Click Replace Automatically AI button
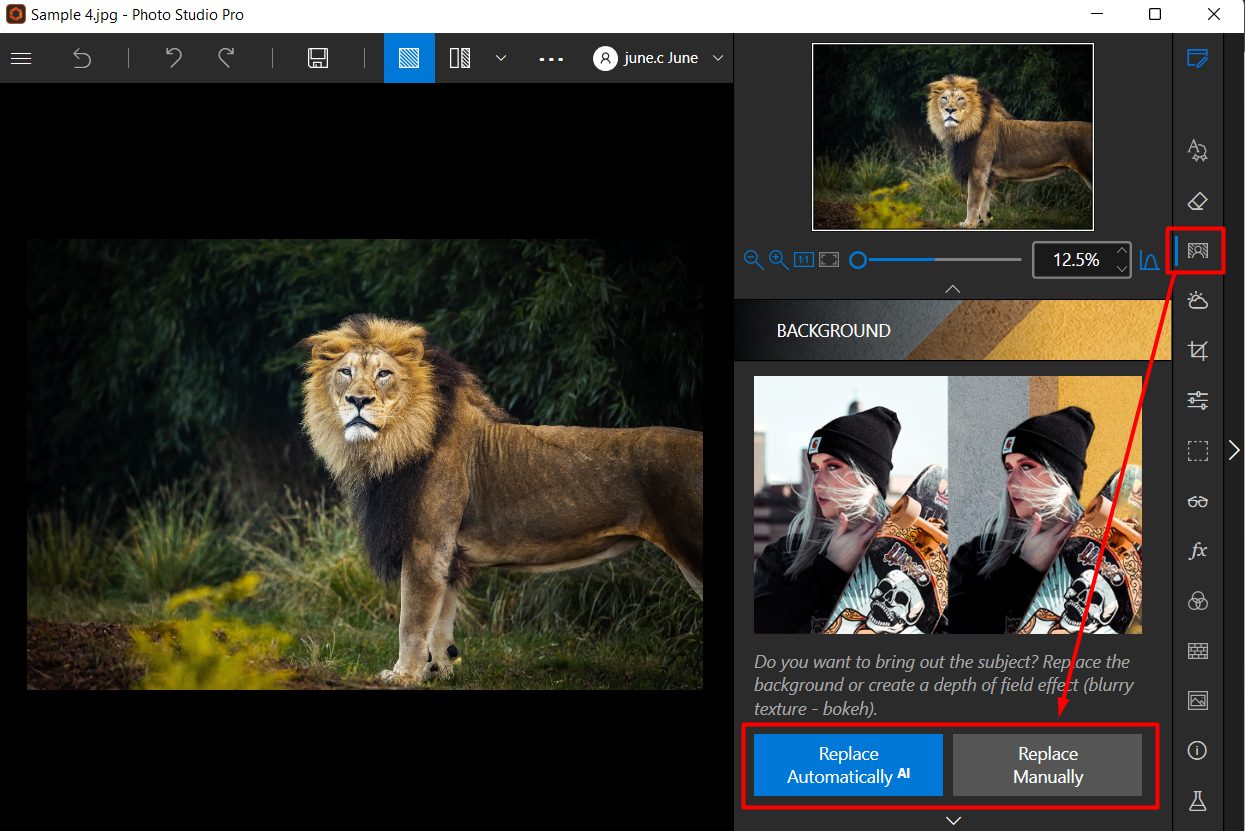 848,765
